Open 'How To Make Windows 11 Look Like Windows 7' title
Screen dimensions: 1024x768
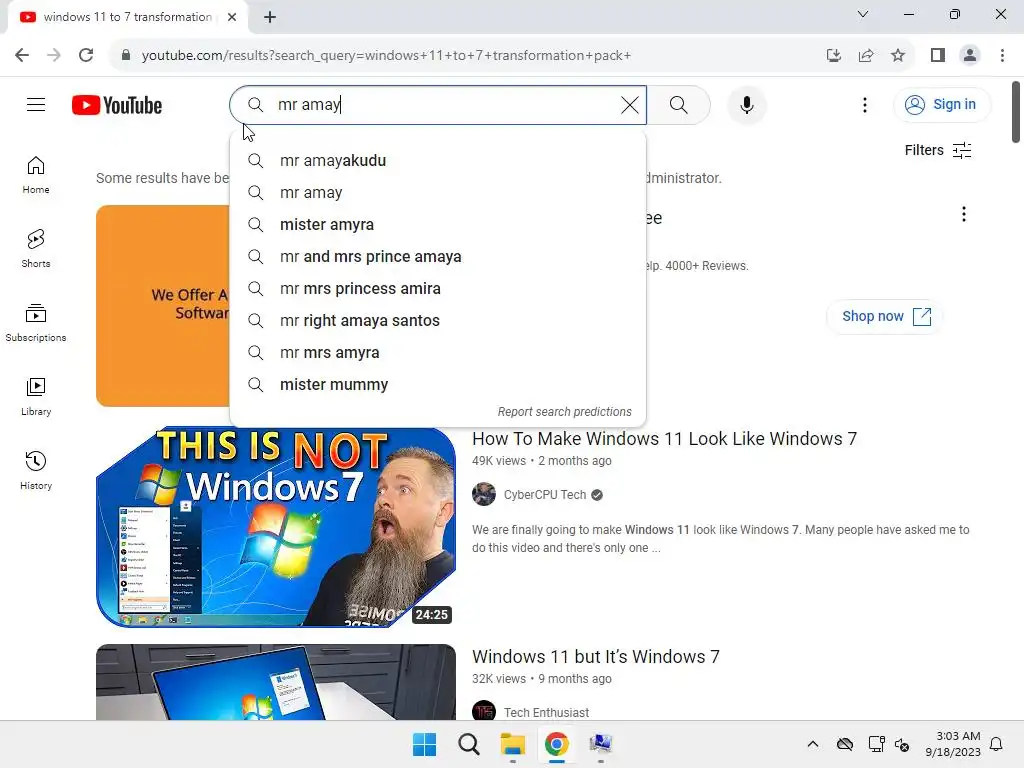pyautogui.click(x=664, y=439)
